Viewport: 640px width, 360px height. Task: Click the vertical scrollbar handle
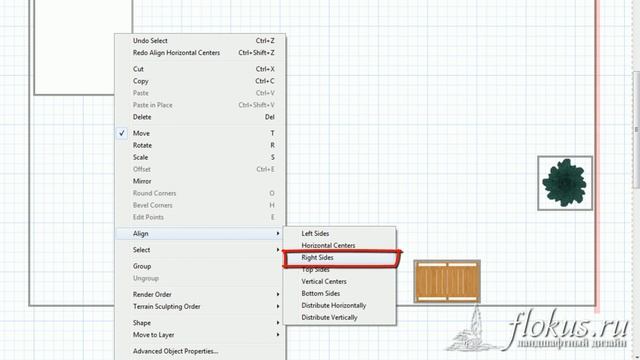pos(636,130)
